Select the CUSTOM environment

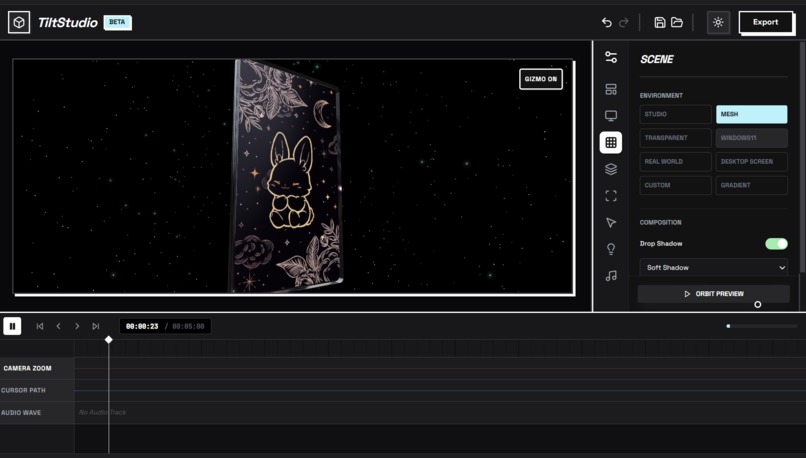pyautogui.click(x=675, y=185)
